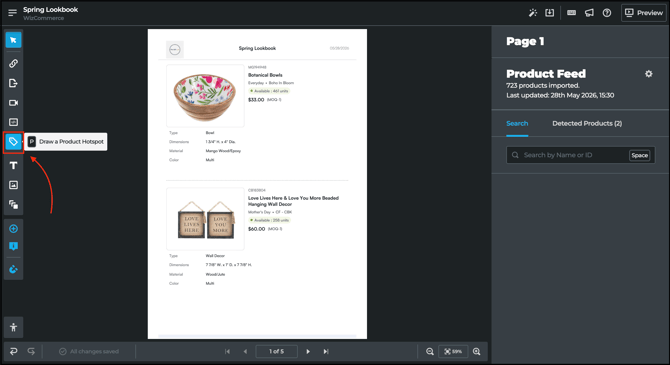Select the pointer selection tool
Image resolution: width=670 pixels, height=365 pixels.
13,40
